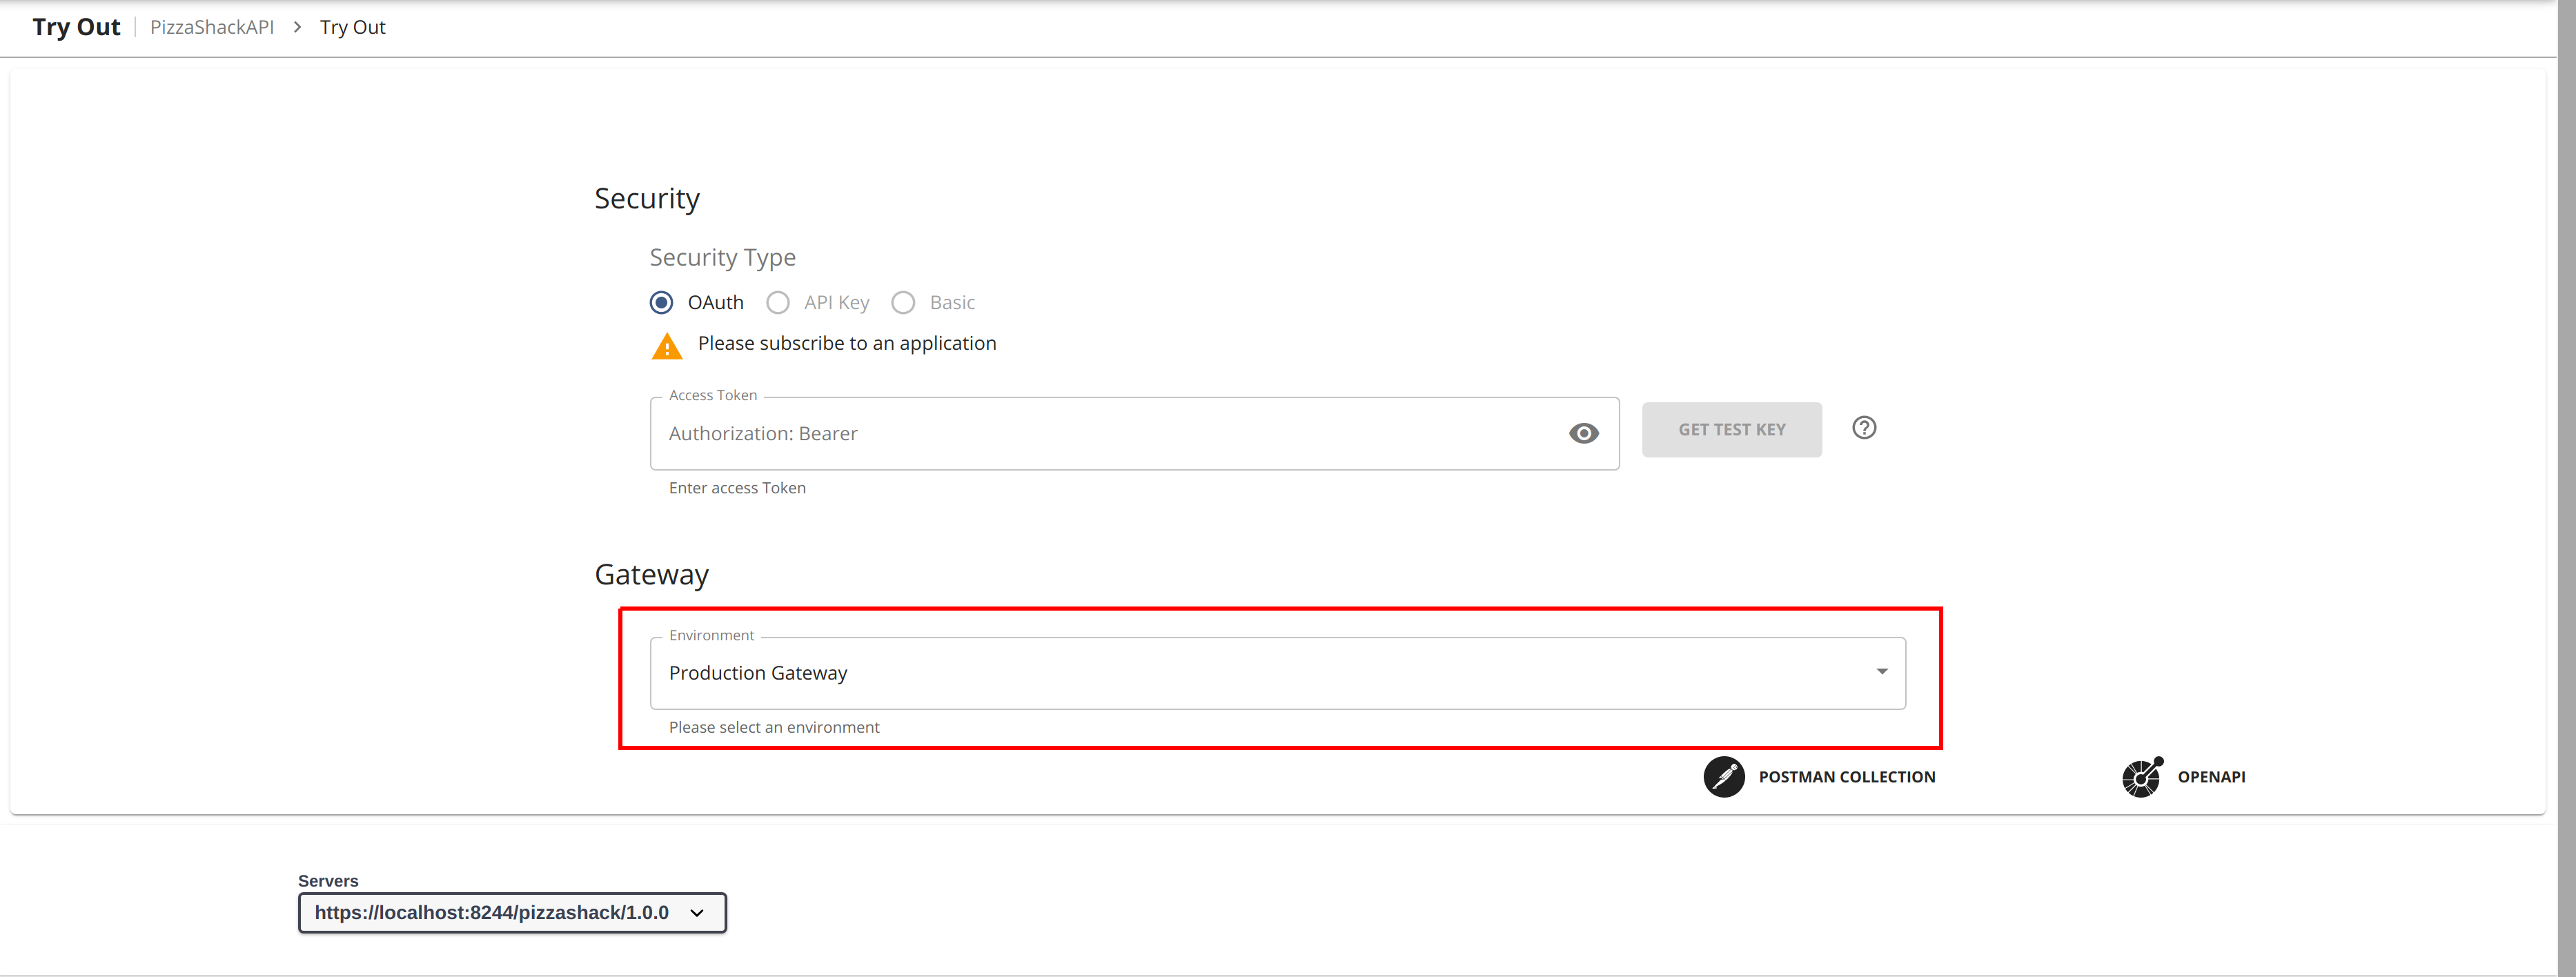Click the breadcrumb chevron separator

297,27
